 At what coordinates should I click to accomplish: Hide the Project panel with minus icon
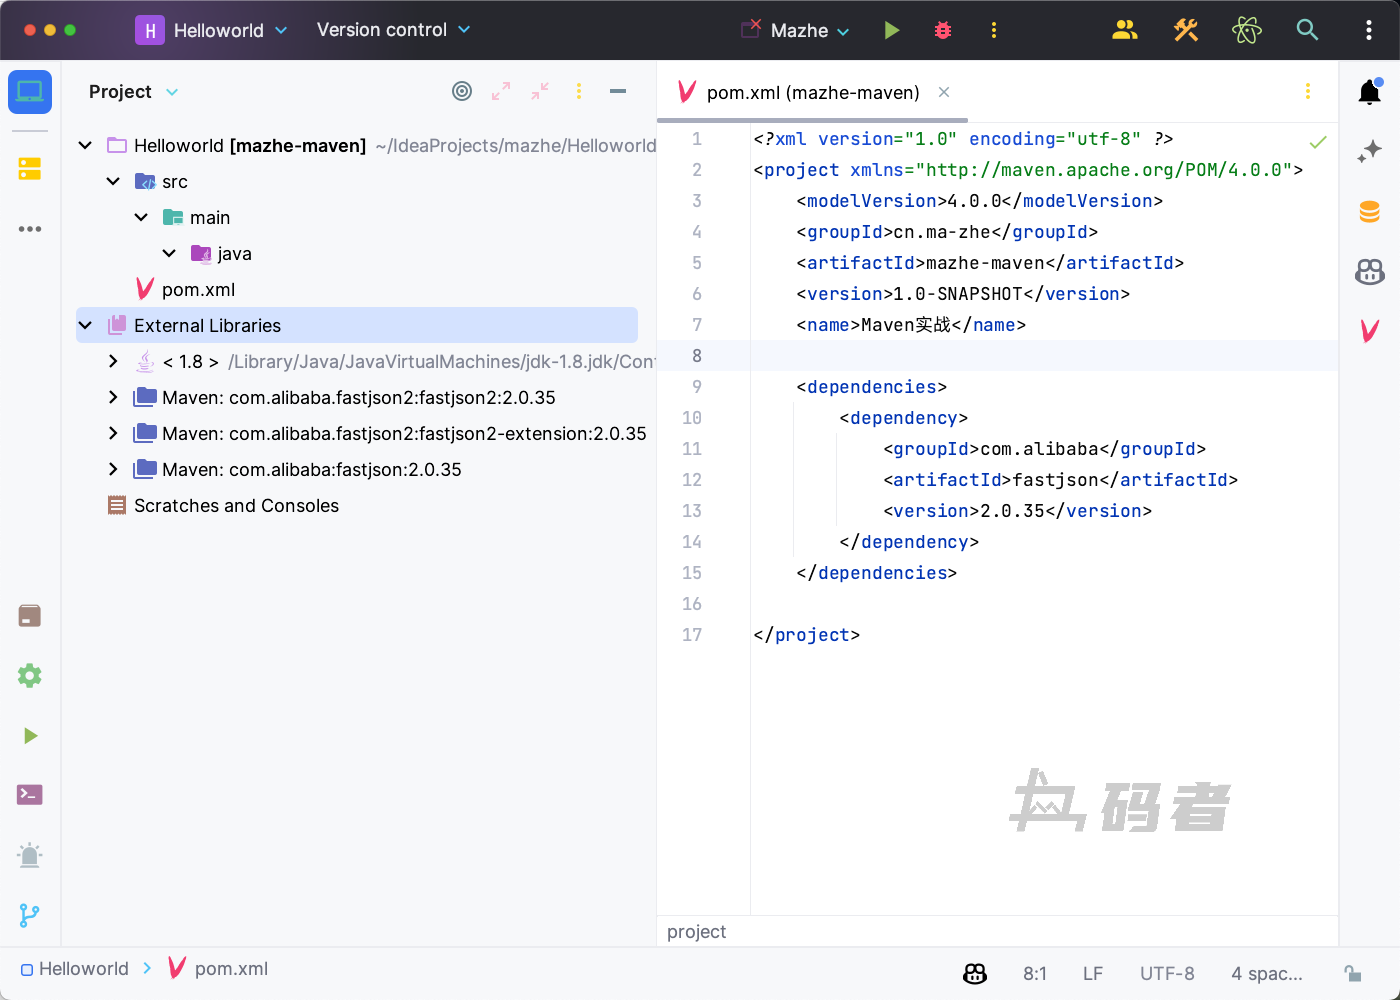pos(618,91)
